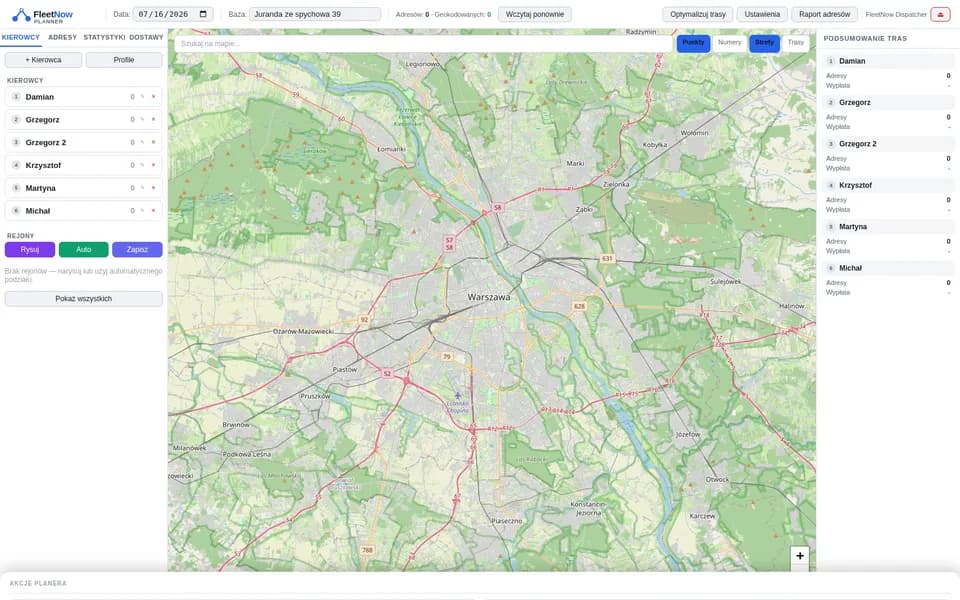
Task: Click the Baza field containing Juranda ze spychowa 39
Action: tap(315, 14)
